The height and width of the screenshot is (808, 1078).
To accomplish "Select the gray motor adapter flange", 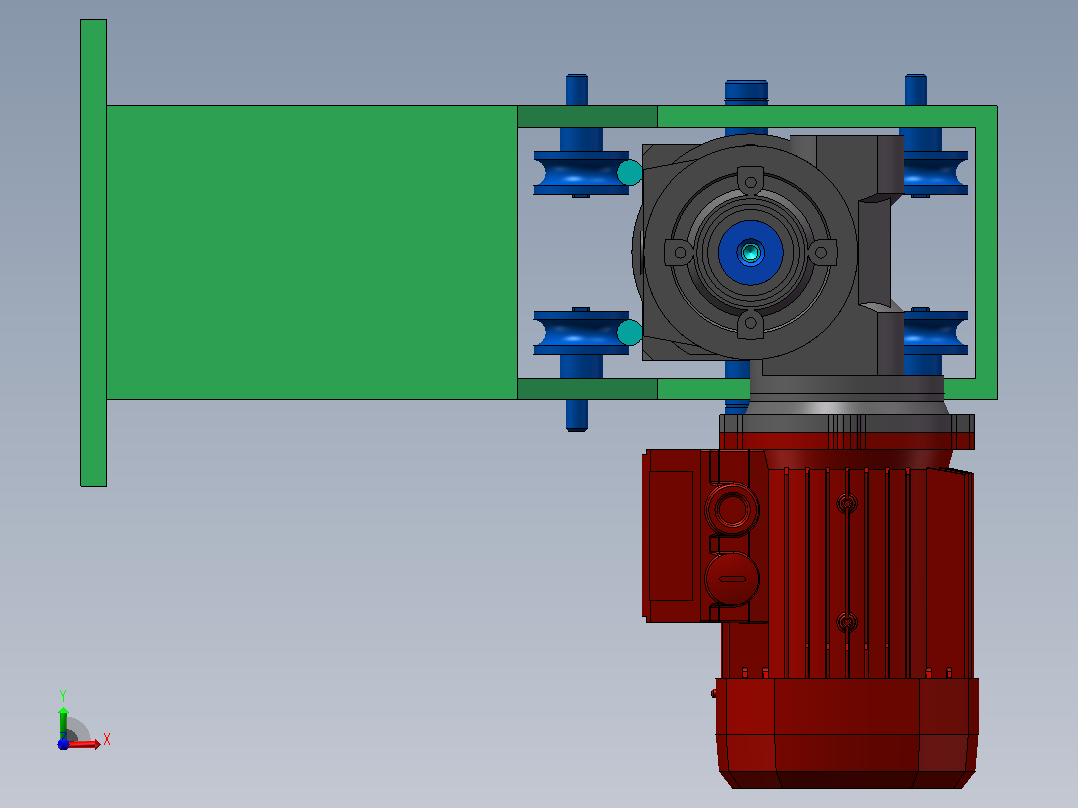I will point(847,422).
